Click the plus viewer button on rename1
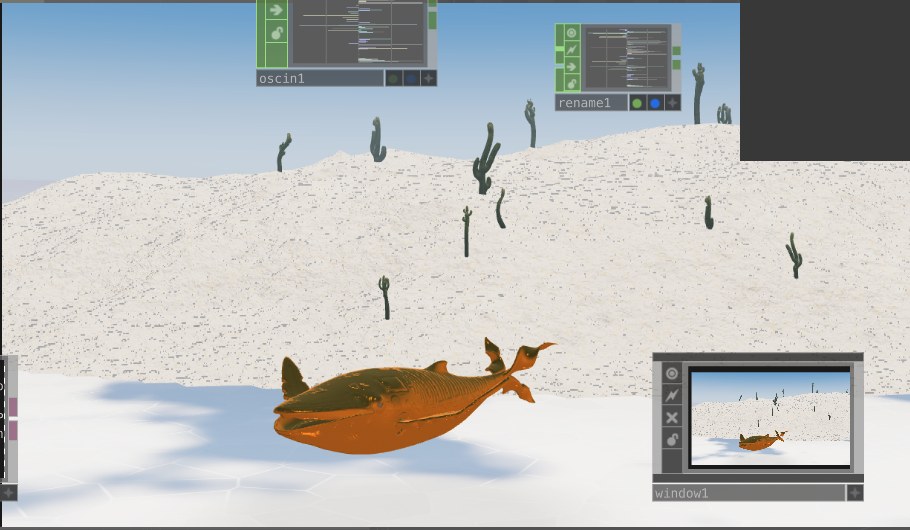Image resolution: width=910 pixels, height=530 pixels. pyautogui.click(x=673, y=103)
